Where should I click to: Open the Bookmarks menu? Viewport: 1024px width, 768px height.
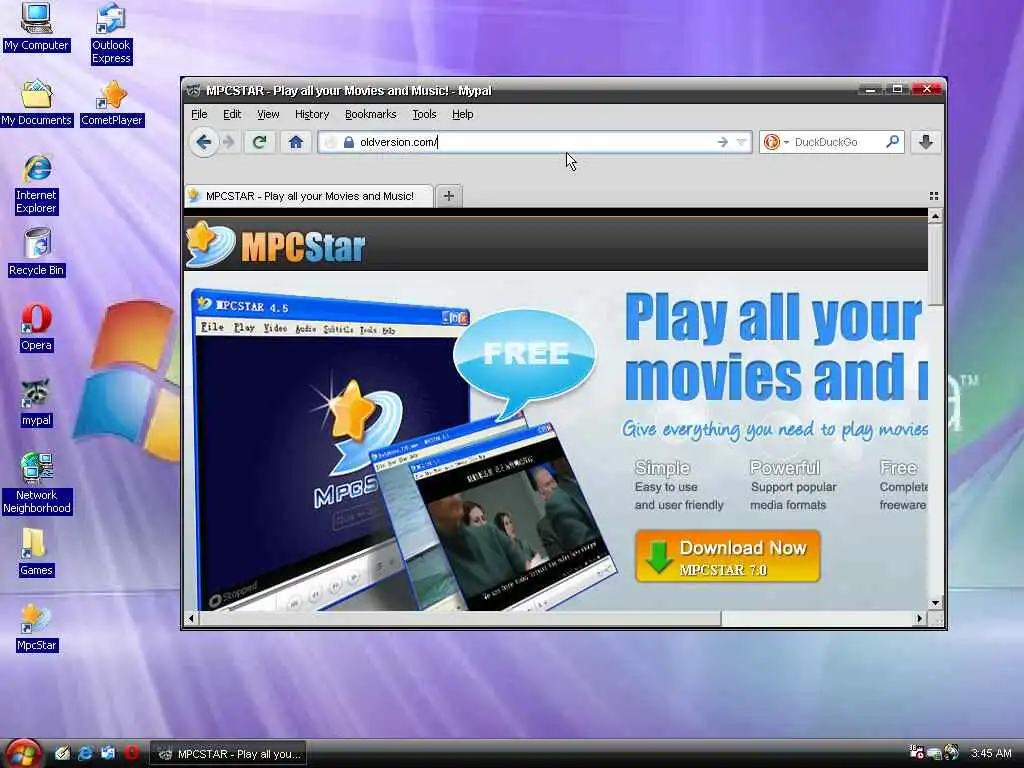point(370,114)
